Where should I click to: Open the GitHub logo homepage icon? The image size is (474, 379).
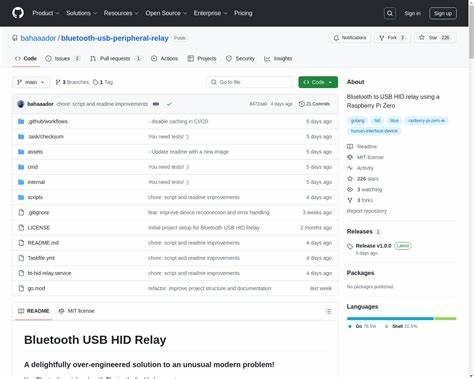(x=18, y=13)
